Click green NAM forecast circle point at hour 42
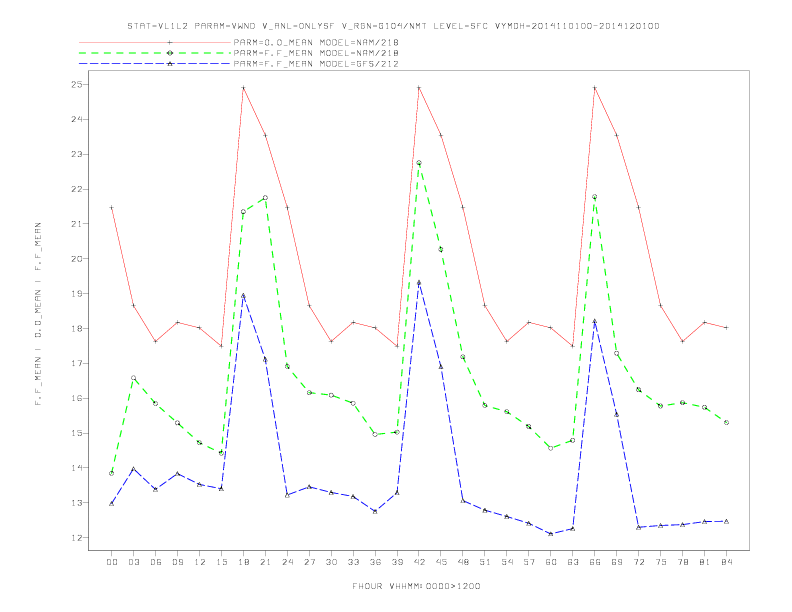The image size is (792, 612). pyautogui.click(x=419, y=163)
